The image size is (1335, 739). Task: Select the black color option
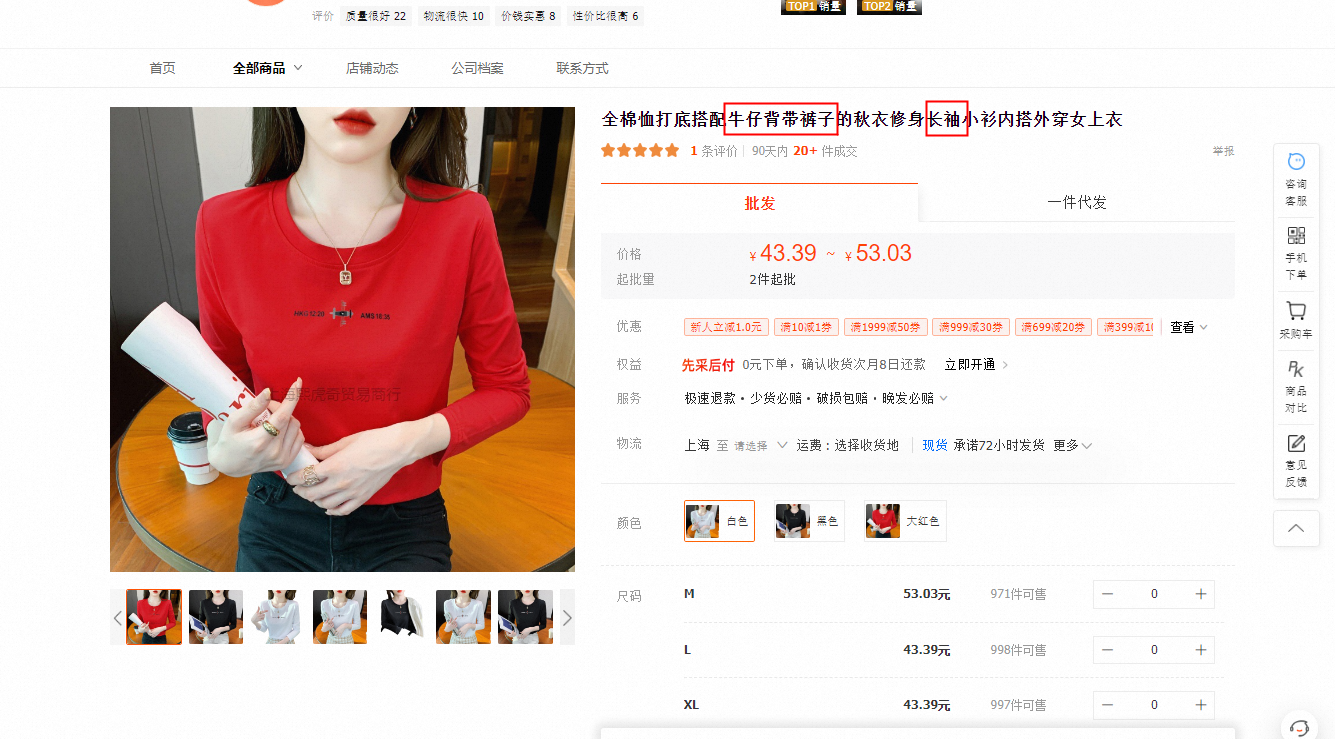(809, 521)
